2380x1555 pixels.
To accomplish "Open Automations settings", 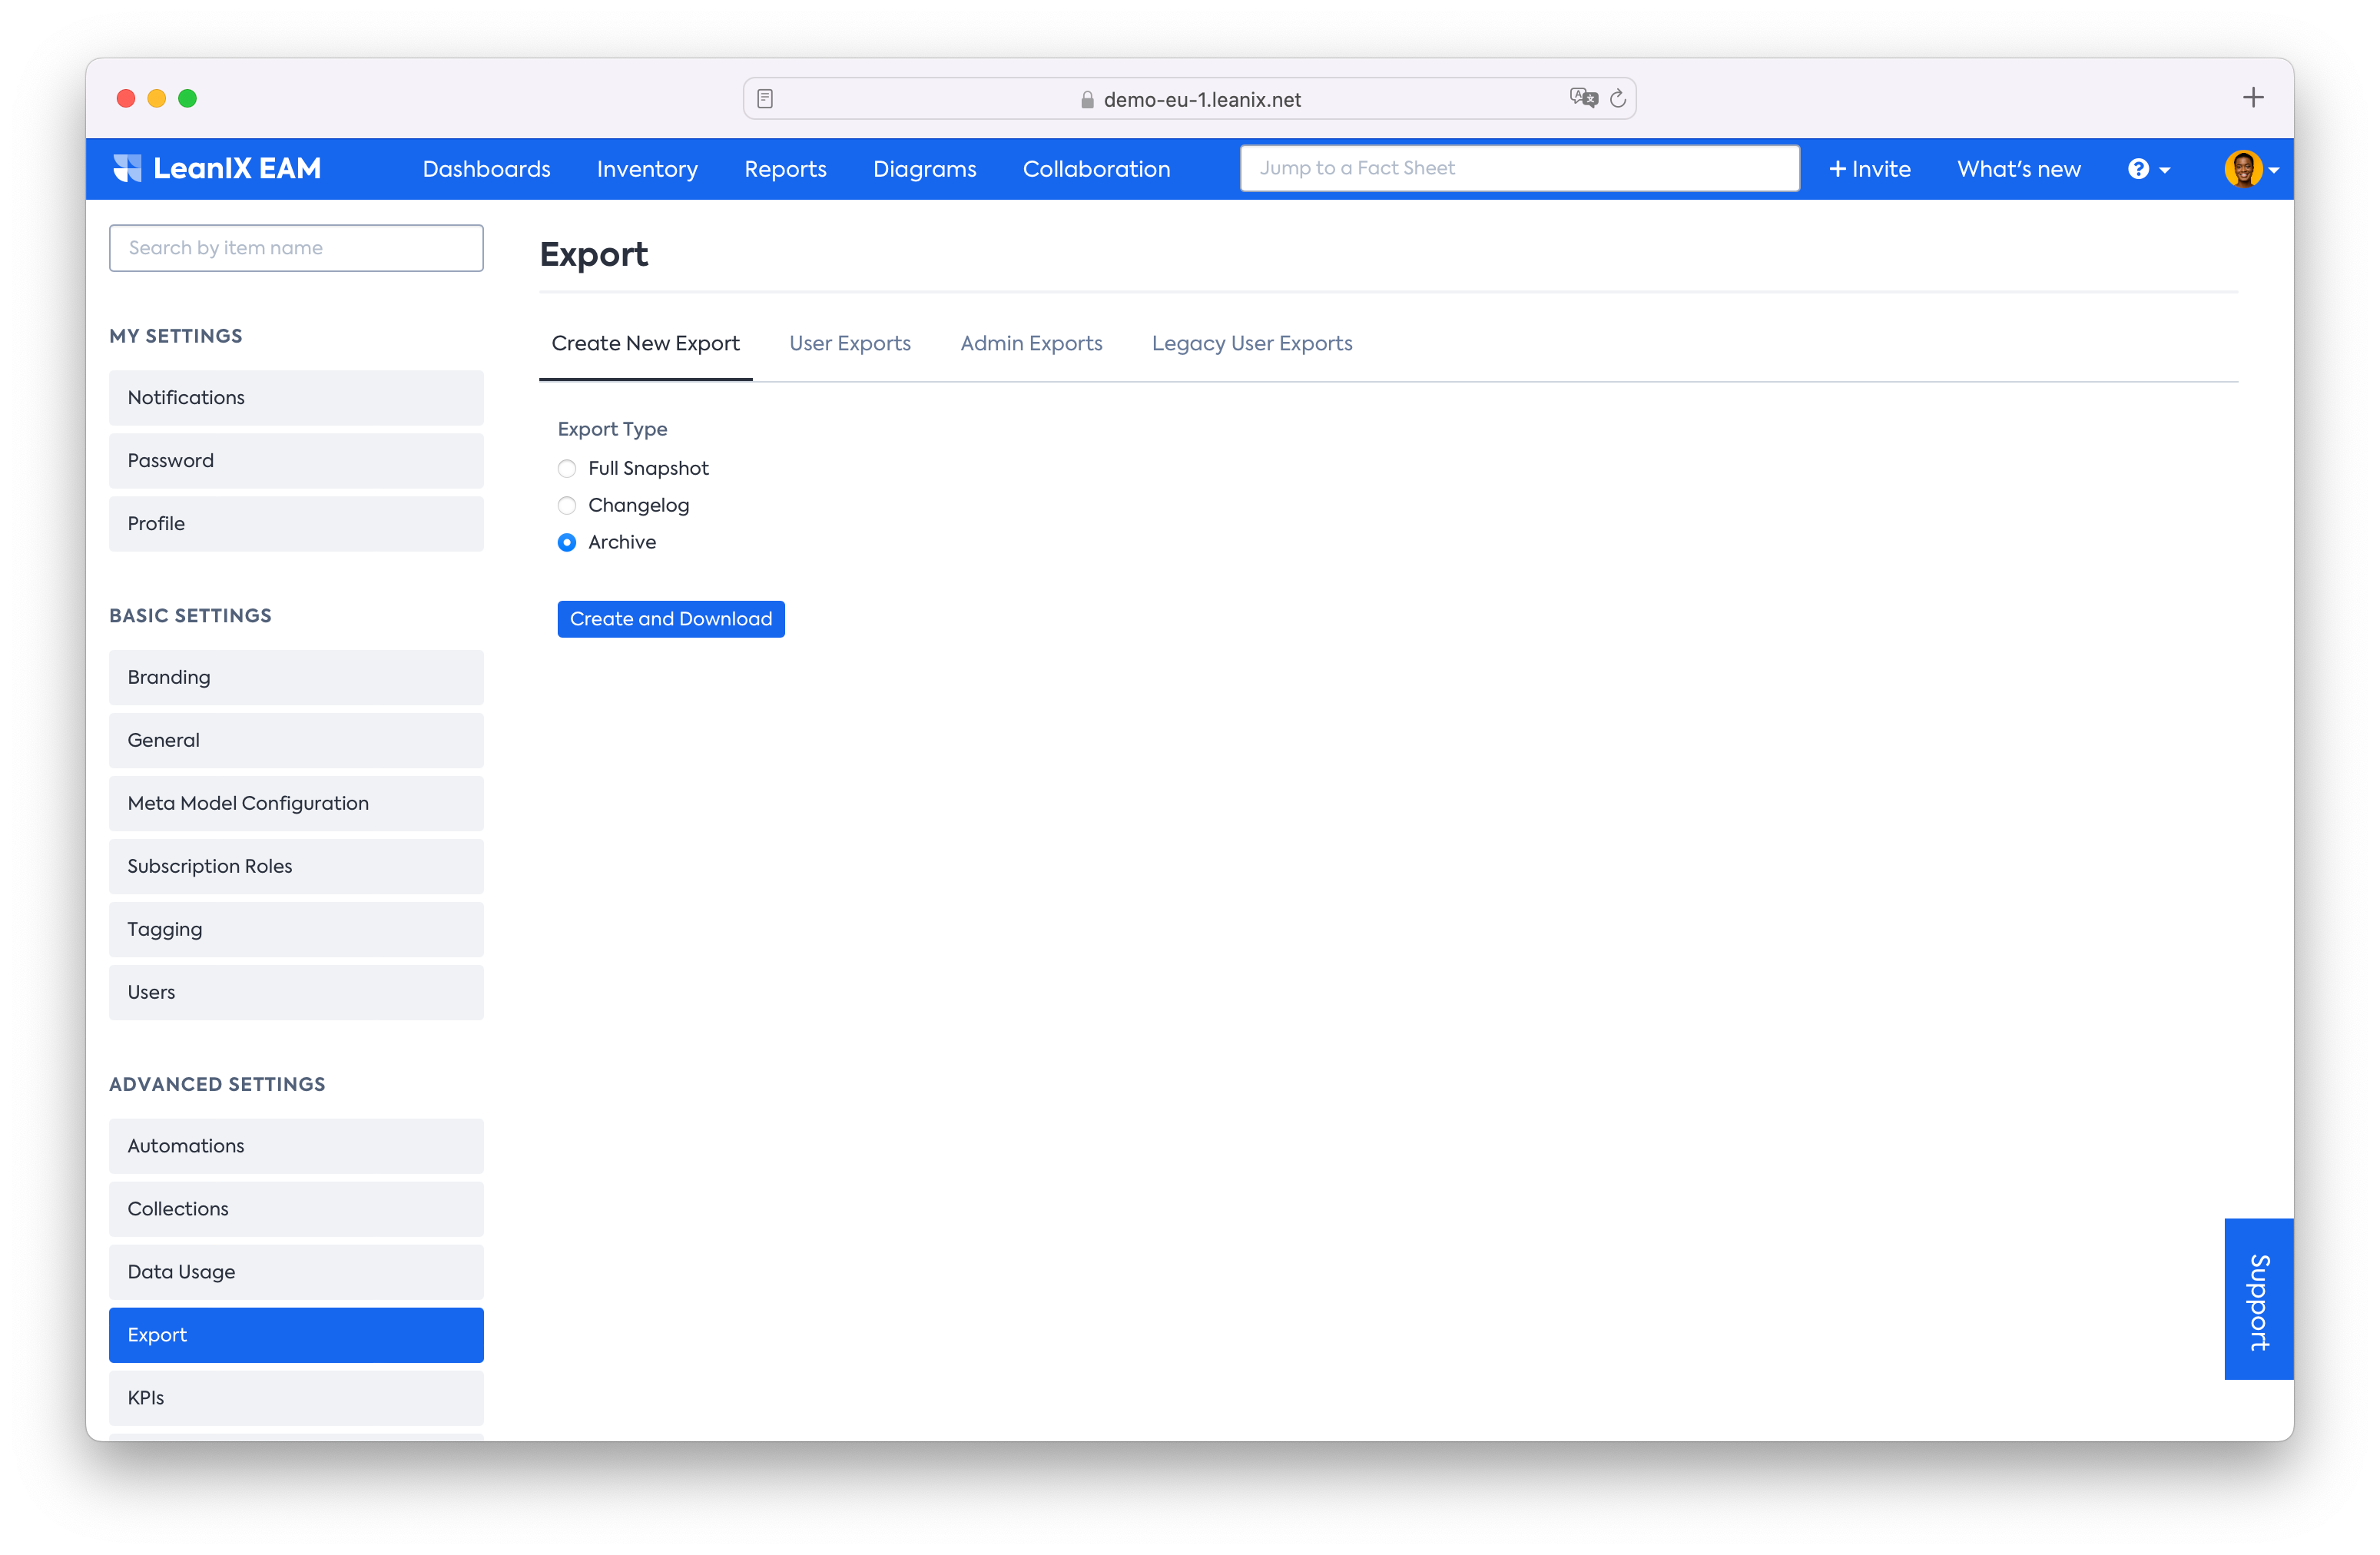I will tap(296, 1146).
